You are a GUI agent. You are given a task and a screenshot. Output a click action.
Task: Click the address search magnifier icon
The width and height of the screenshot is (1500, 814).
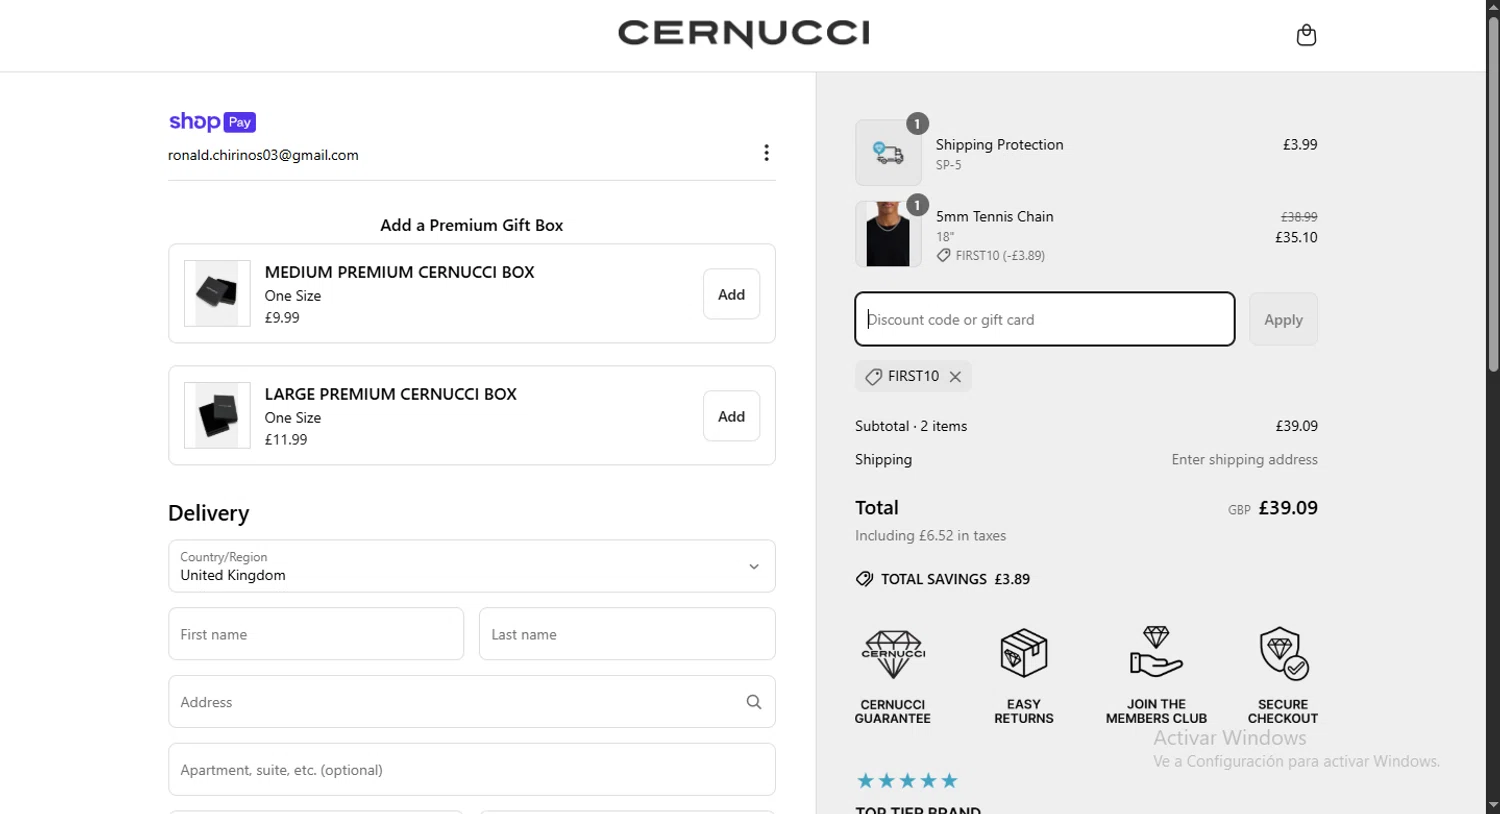[x=754, y=702]
